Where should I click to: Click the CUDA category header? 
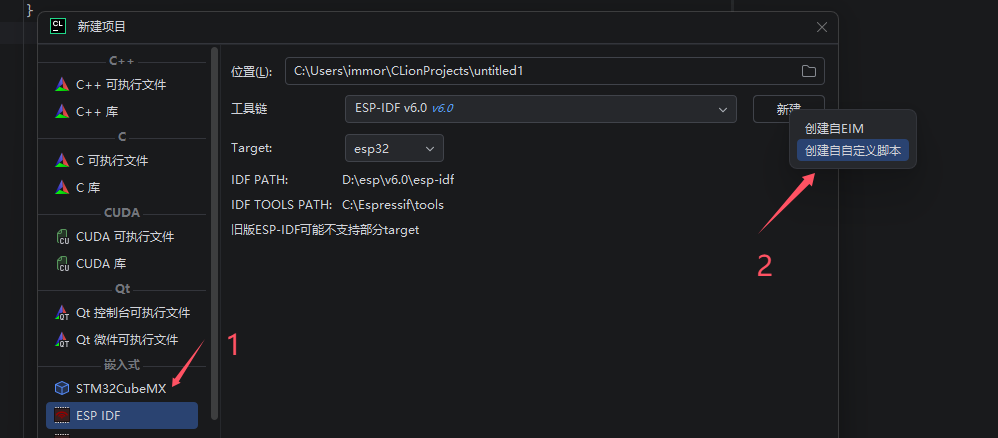point(122,213)
